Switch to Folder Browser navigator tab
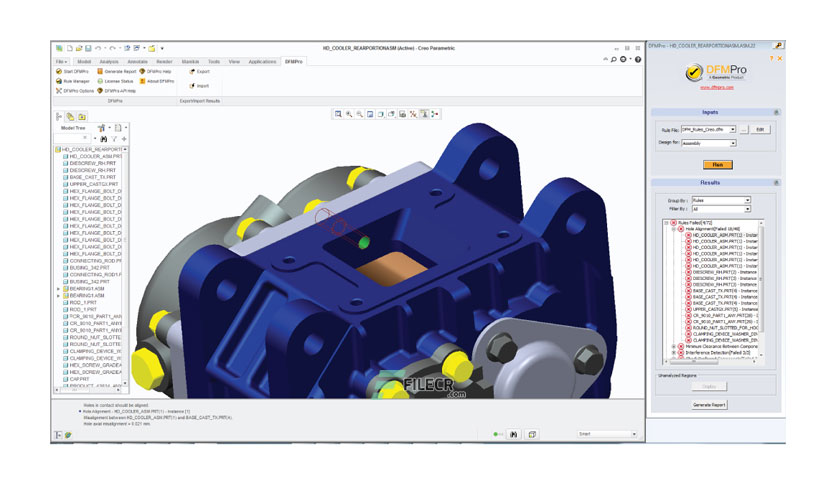The width and height of the screenshot is (836, 484). point(70,116)
